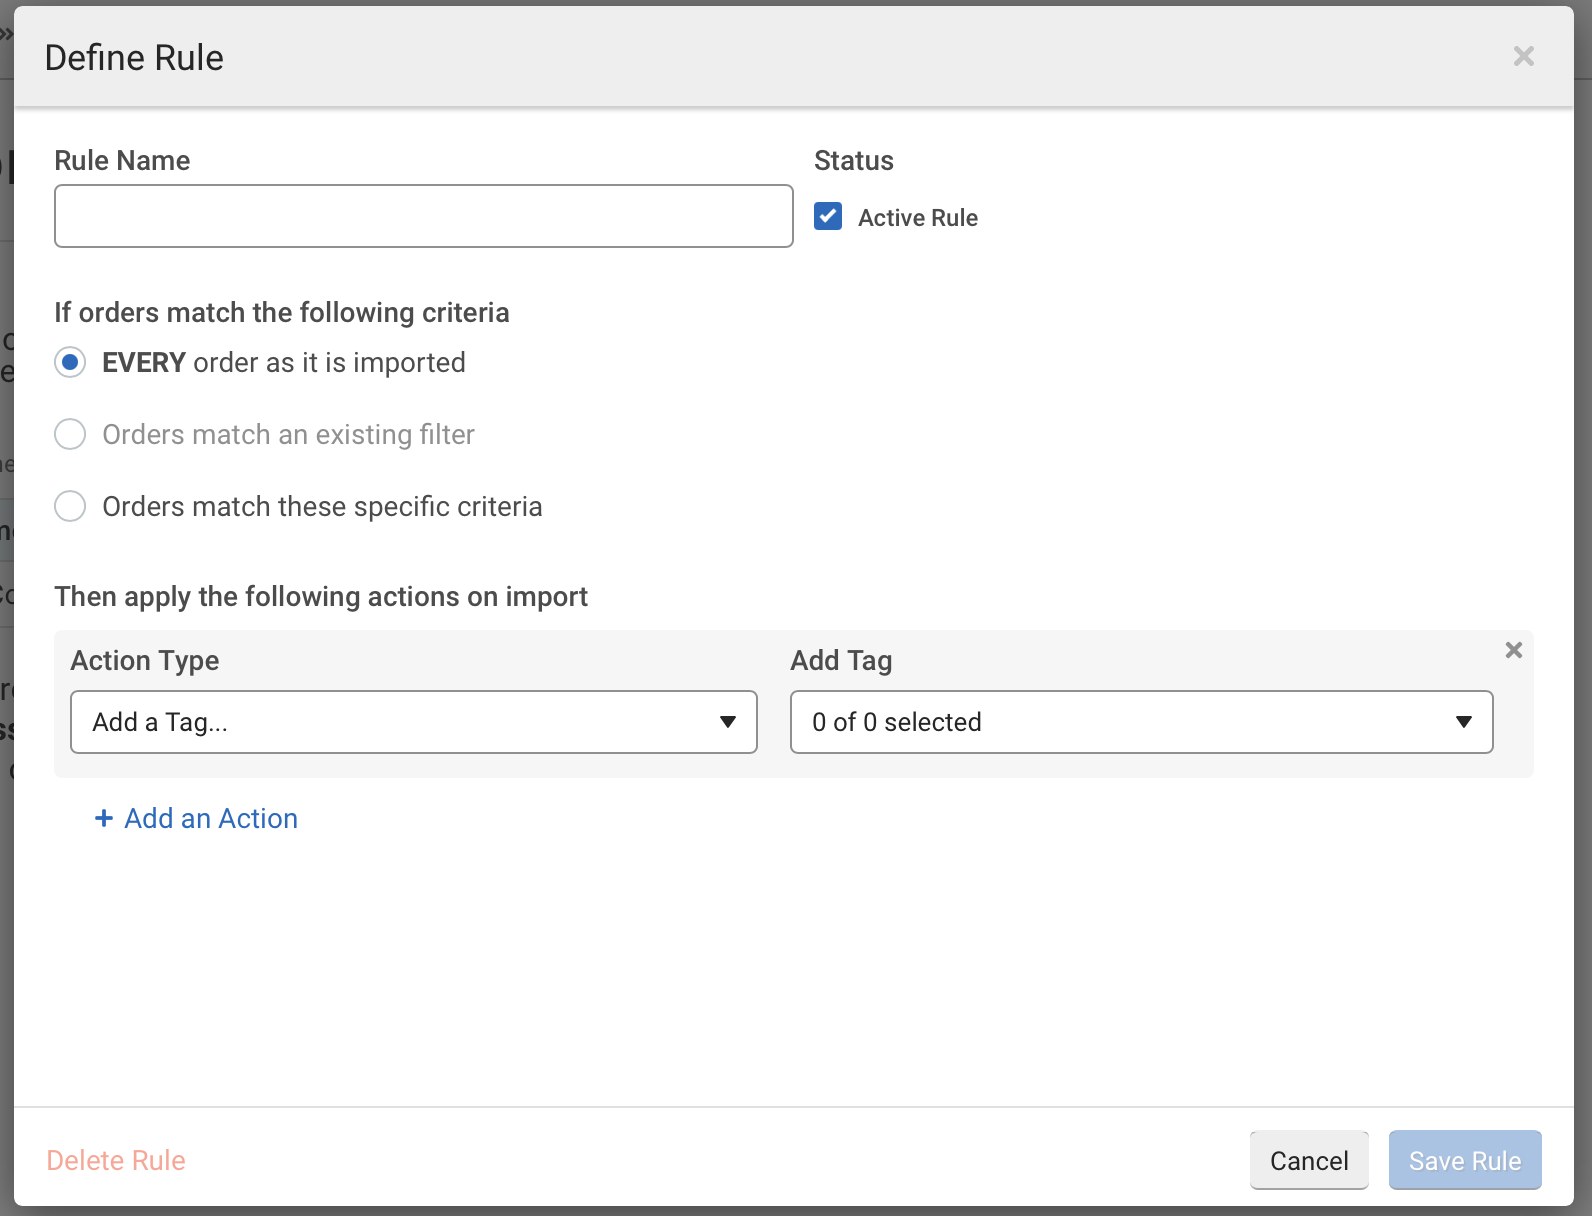Click the Save Rule button
1592x1216 pixels.
coord(1464,1160)
